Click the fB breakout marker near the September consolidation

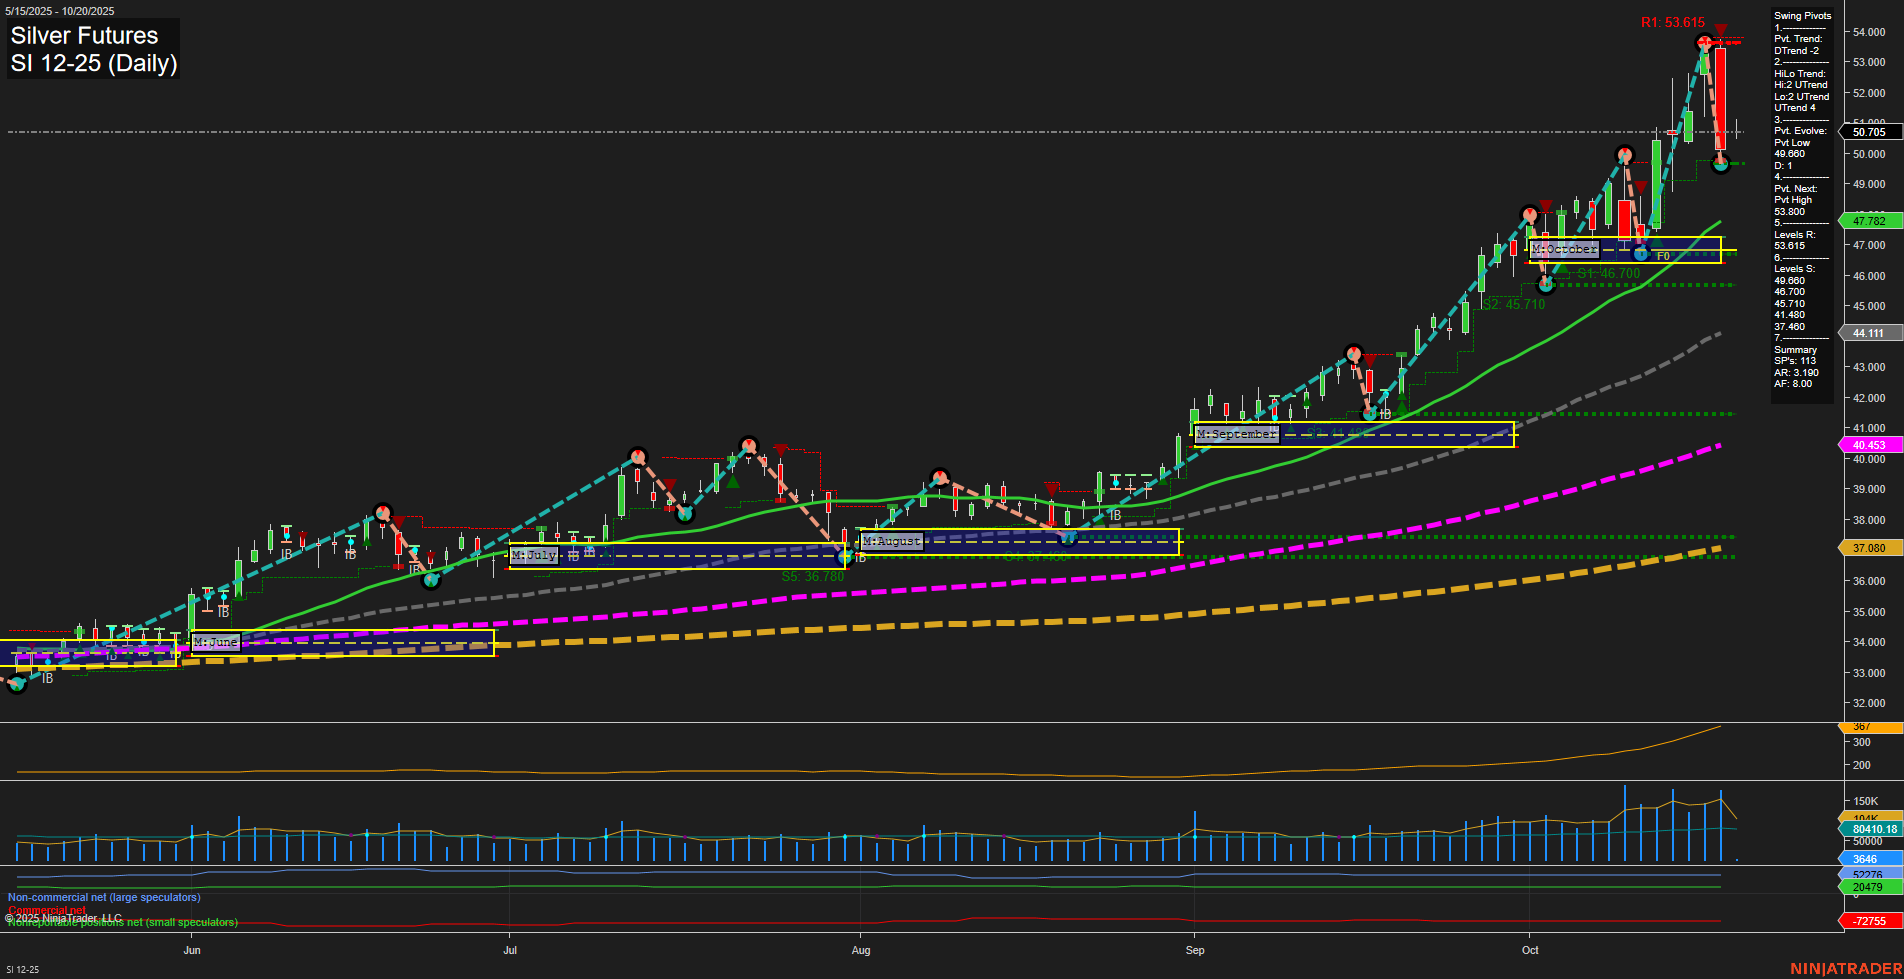(x=1385, y=413)
